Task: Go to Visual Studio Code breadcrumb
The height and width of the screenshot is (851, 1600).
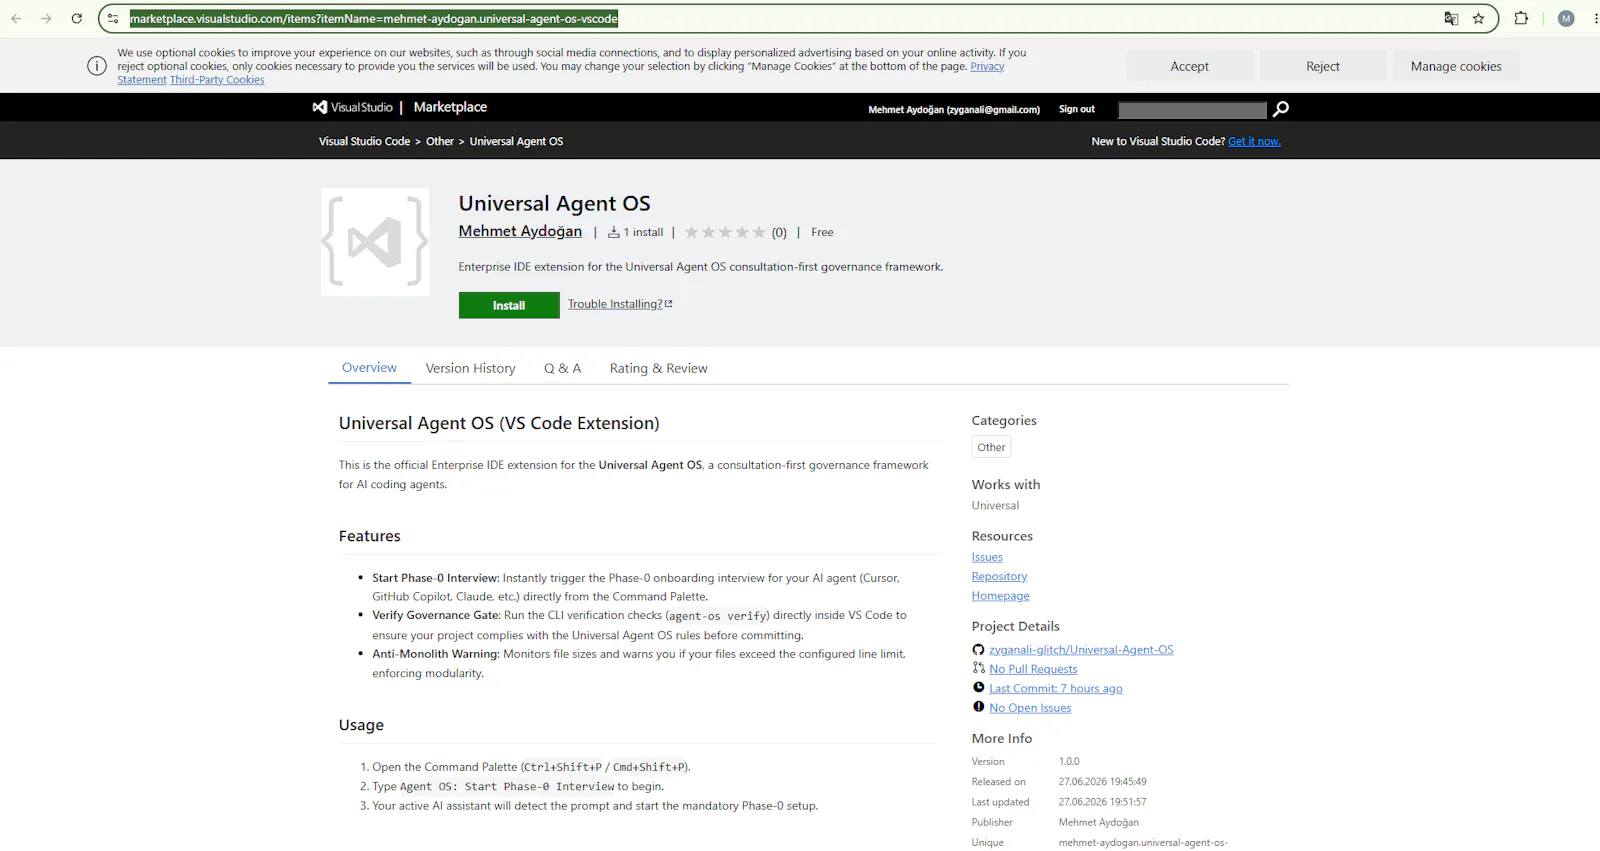Action: [364, 141]
